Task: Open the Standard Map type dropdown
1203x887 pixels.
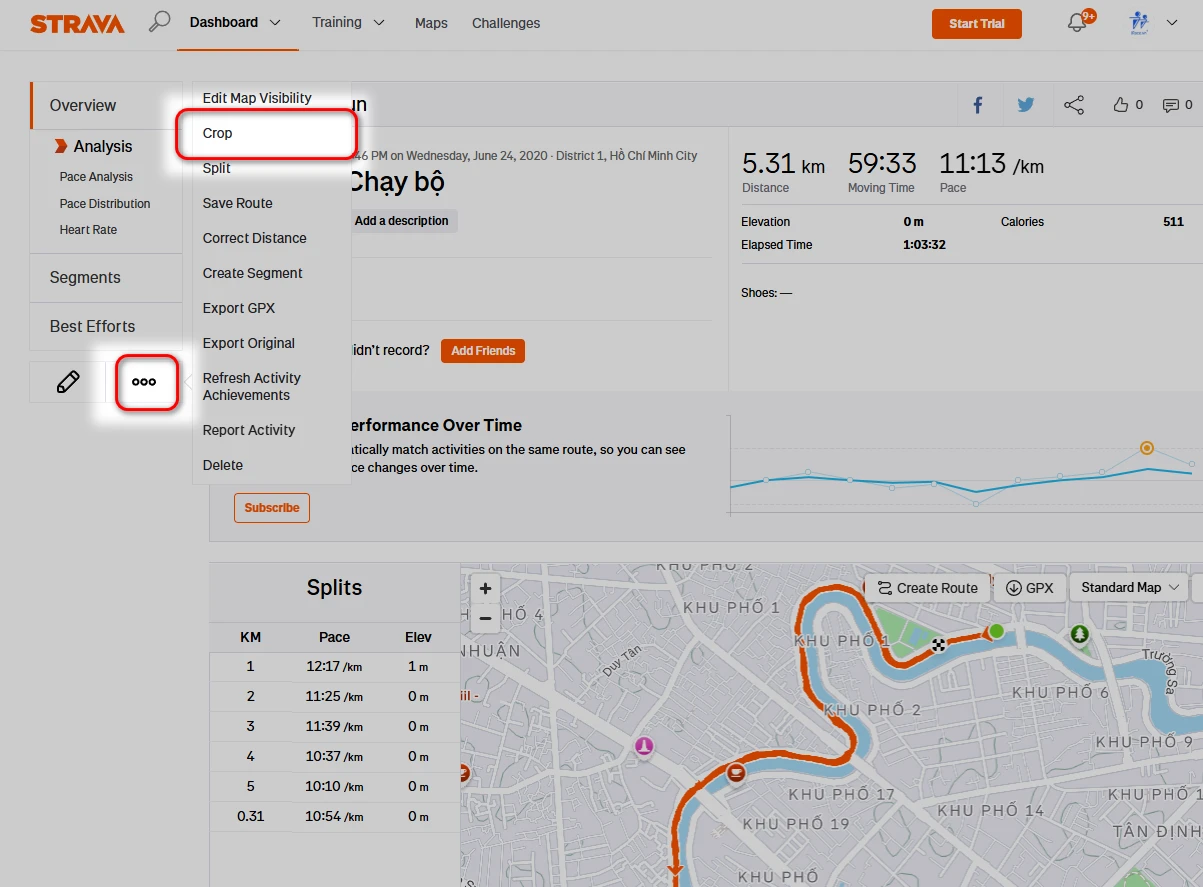Action: pos(1128,587)
